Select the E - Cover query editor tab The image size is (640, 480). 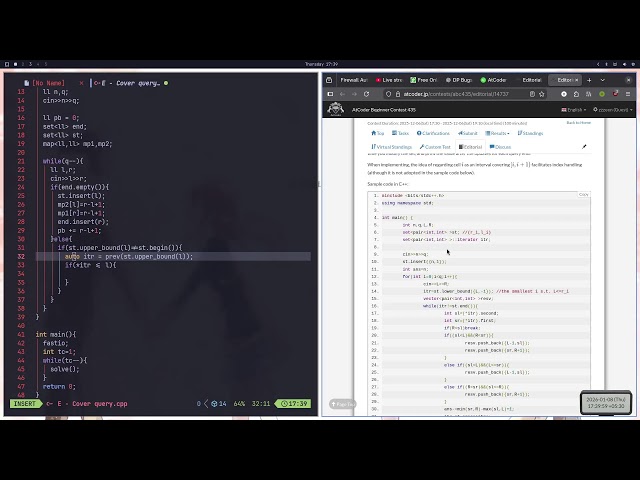click(131, 83)
